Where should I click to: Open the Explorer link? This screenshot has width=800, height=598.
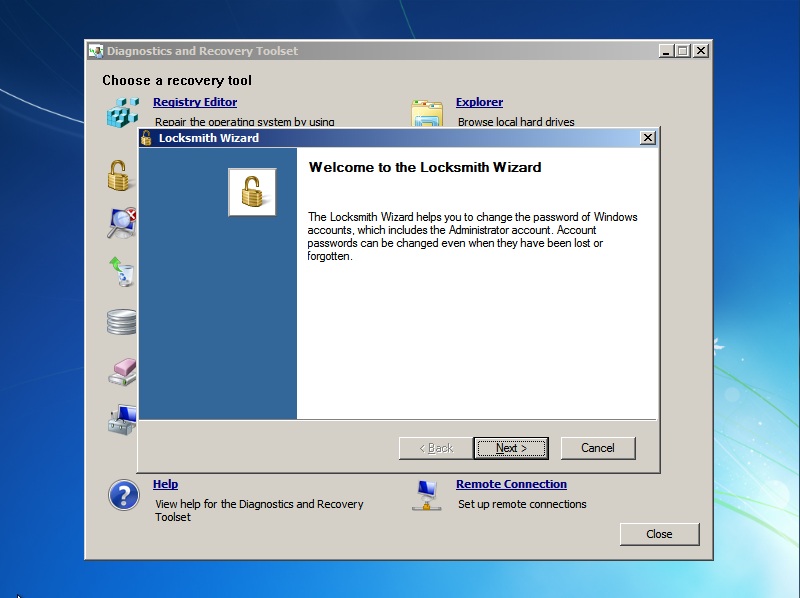(x=479, y=102)
